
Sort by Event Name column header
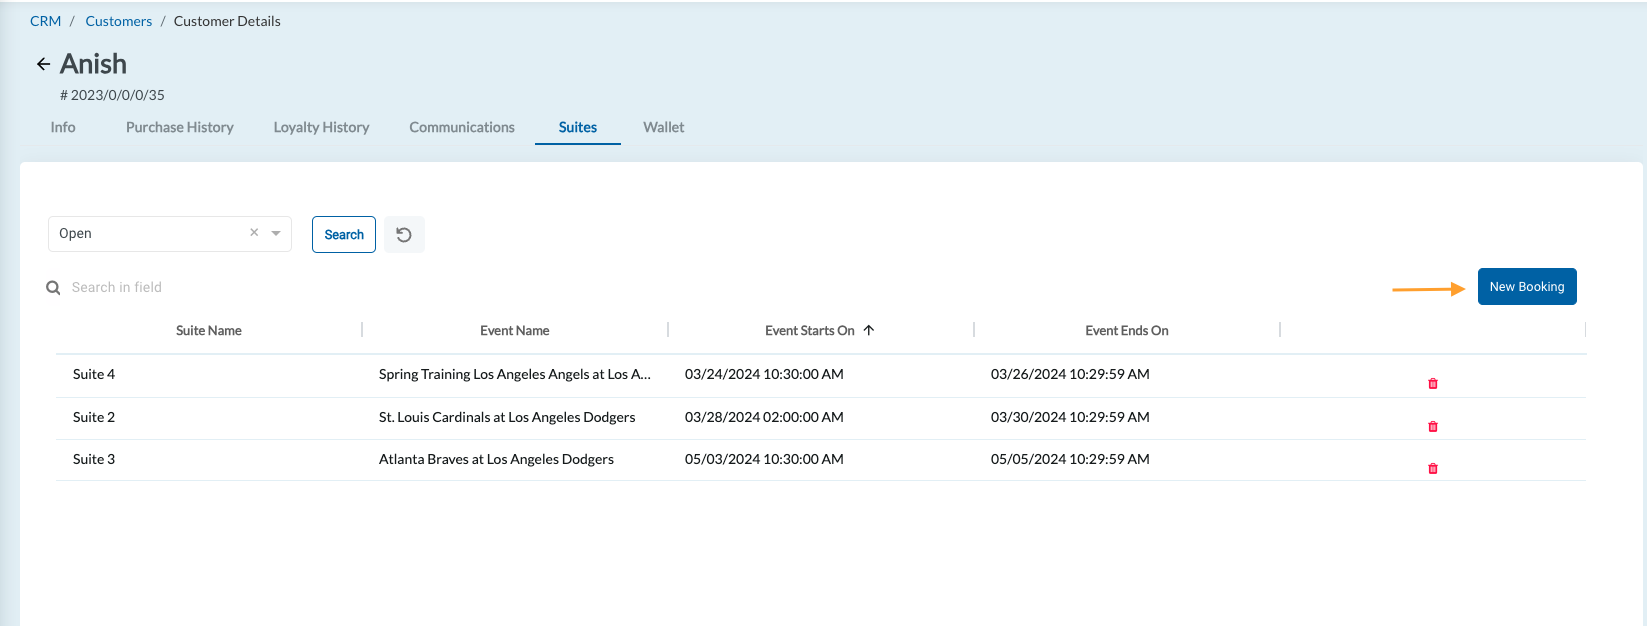click(x=515, y=330)
